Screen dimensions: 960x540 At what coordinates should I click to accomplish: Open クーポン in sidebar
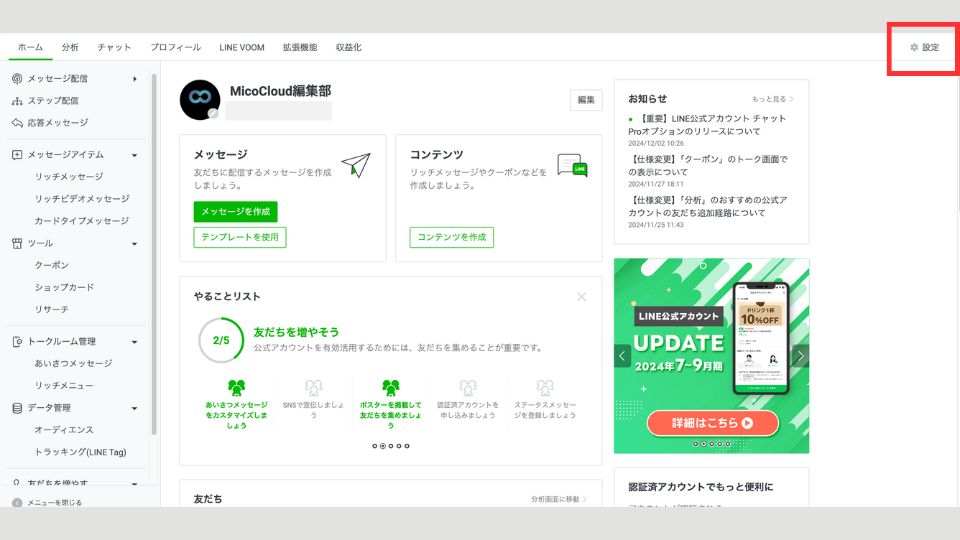tap(51, 265)
